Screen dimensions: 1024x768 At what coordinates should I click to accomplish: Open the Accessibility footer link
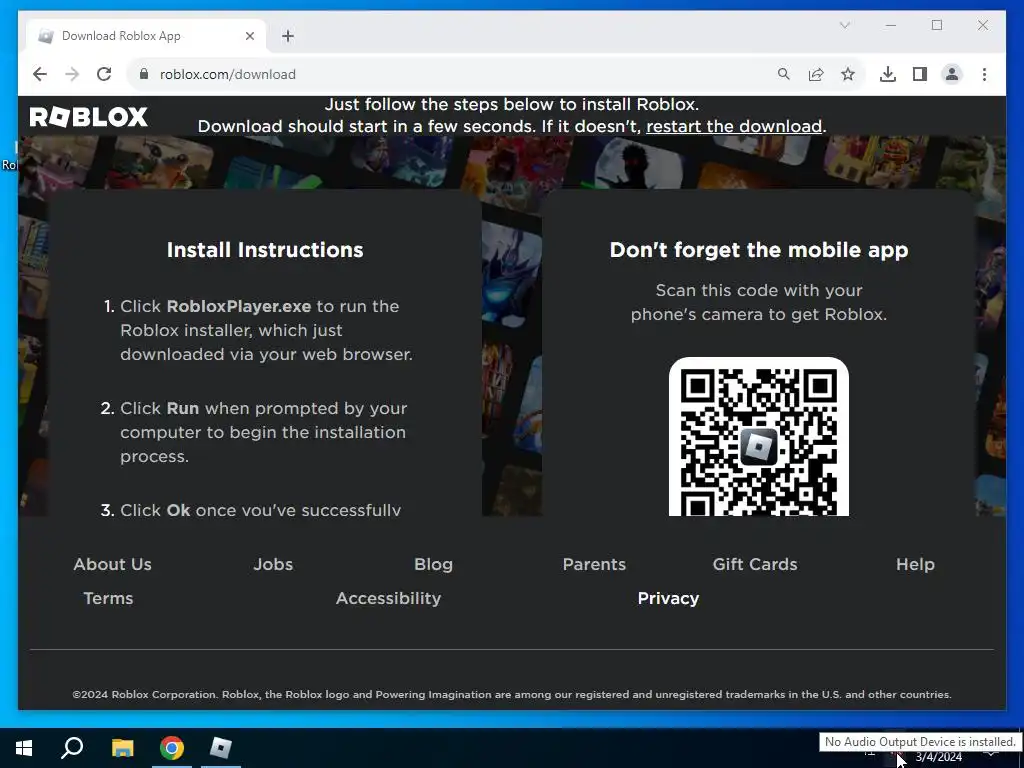click(389, 598)
